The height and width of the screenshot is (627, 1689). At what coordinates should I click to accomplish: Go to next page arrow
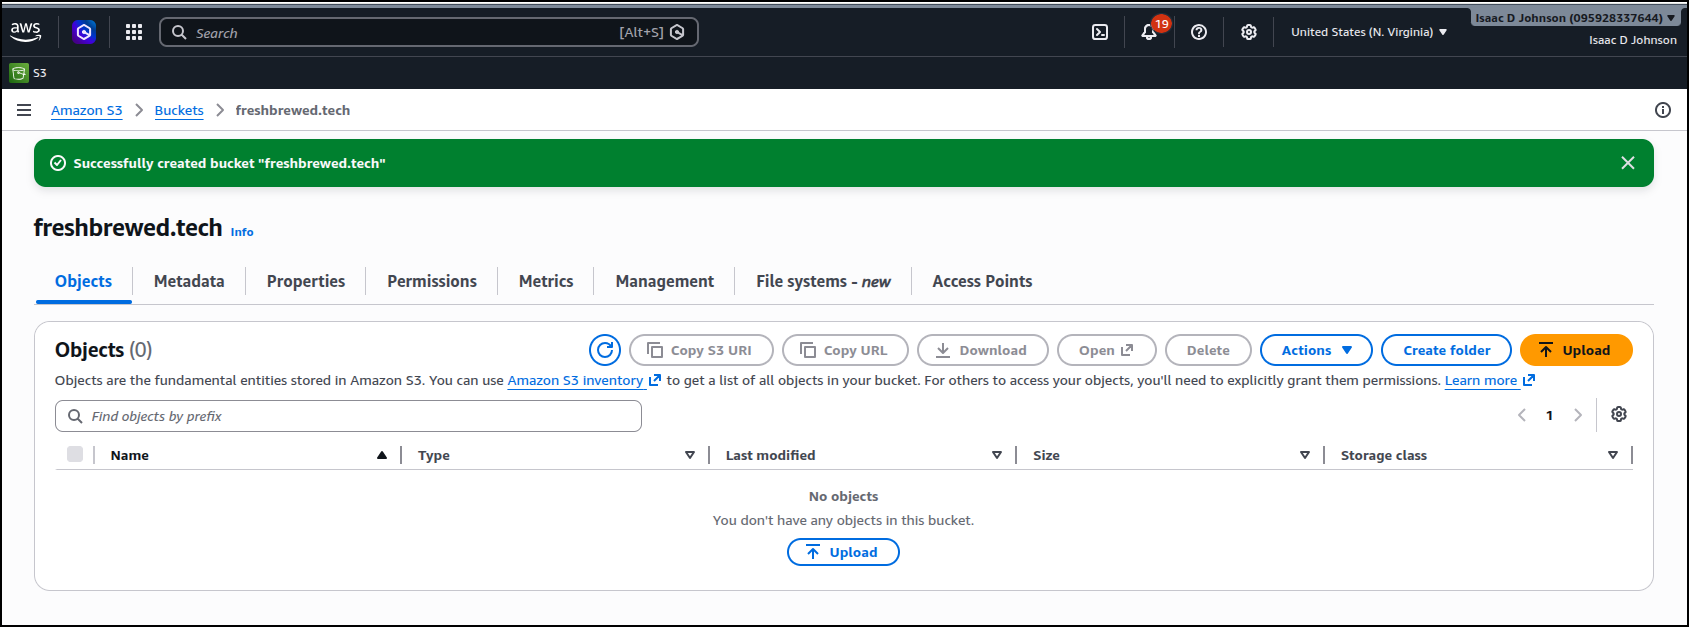click(x=1578, y=415)
